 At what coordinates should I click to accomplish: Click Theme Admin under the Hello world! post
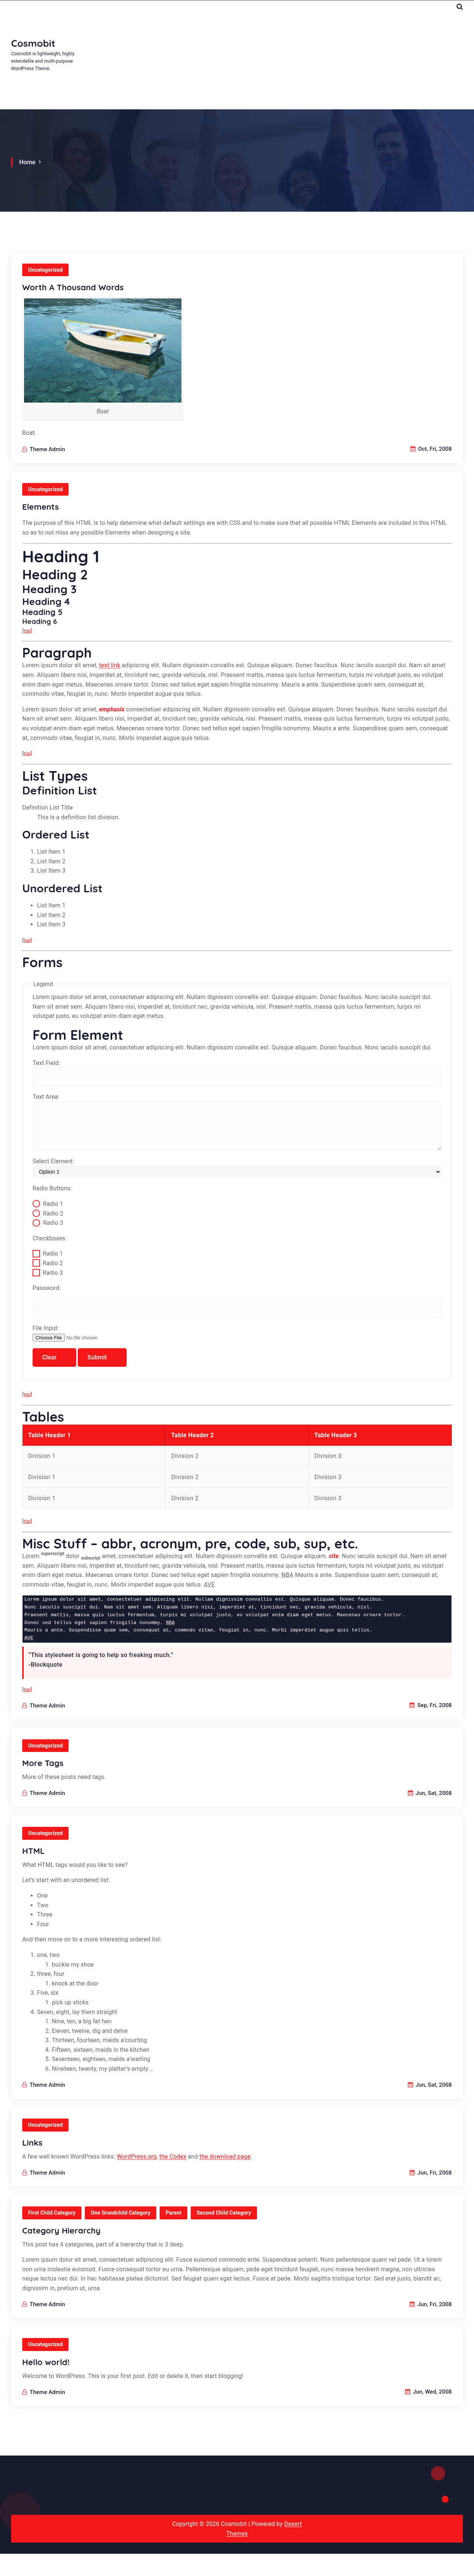47,2392
